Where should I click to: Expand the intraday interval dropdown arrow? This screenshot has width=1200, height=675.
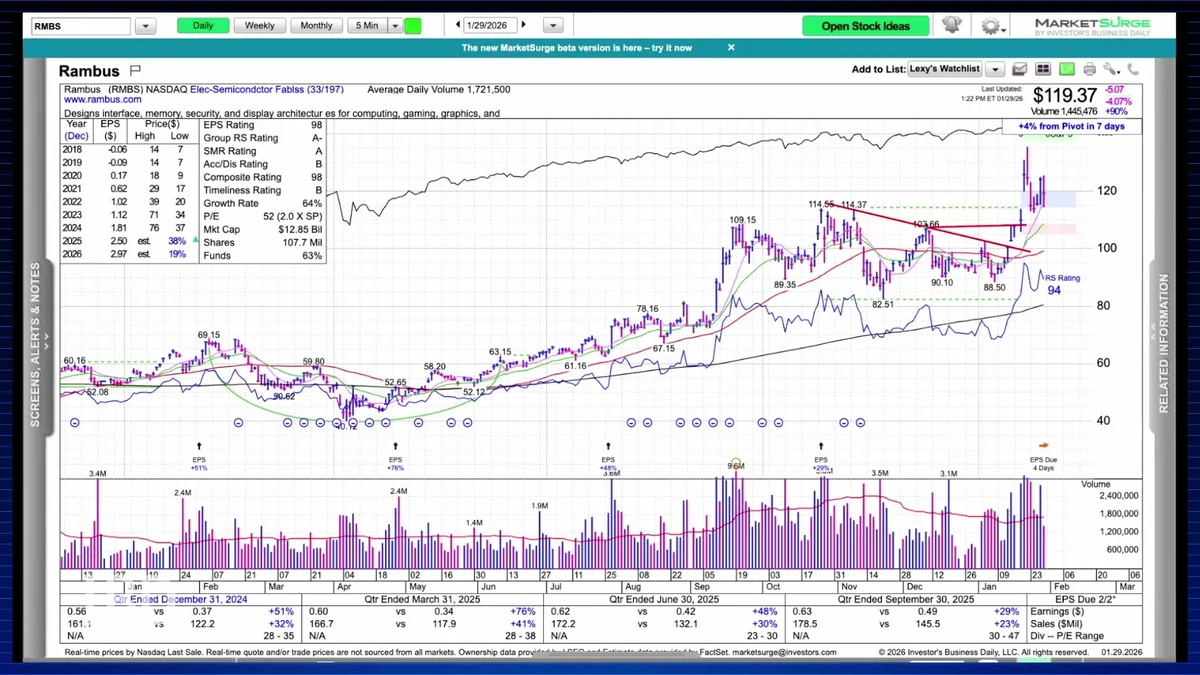tap(396, 26)
